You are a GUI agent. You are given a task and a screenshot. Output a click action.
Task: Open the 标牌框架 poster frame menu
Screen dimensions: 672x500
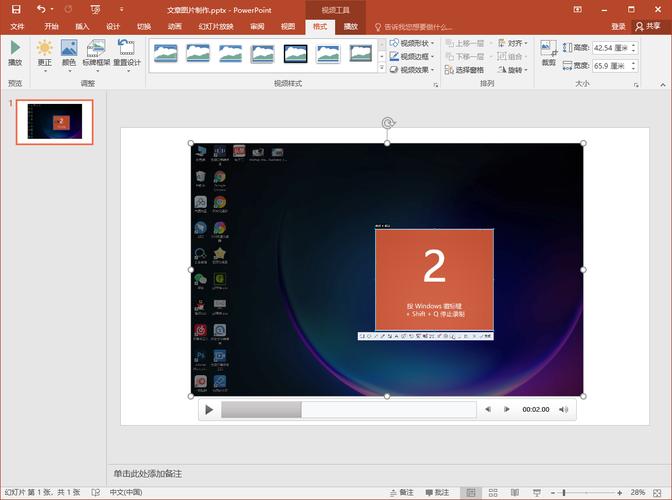(96, 55)
